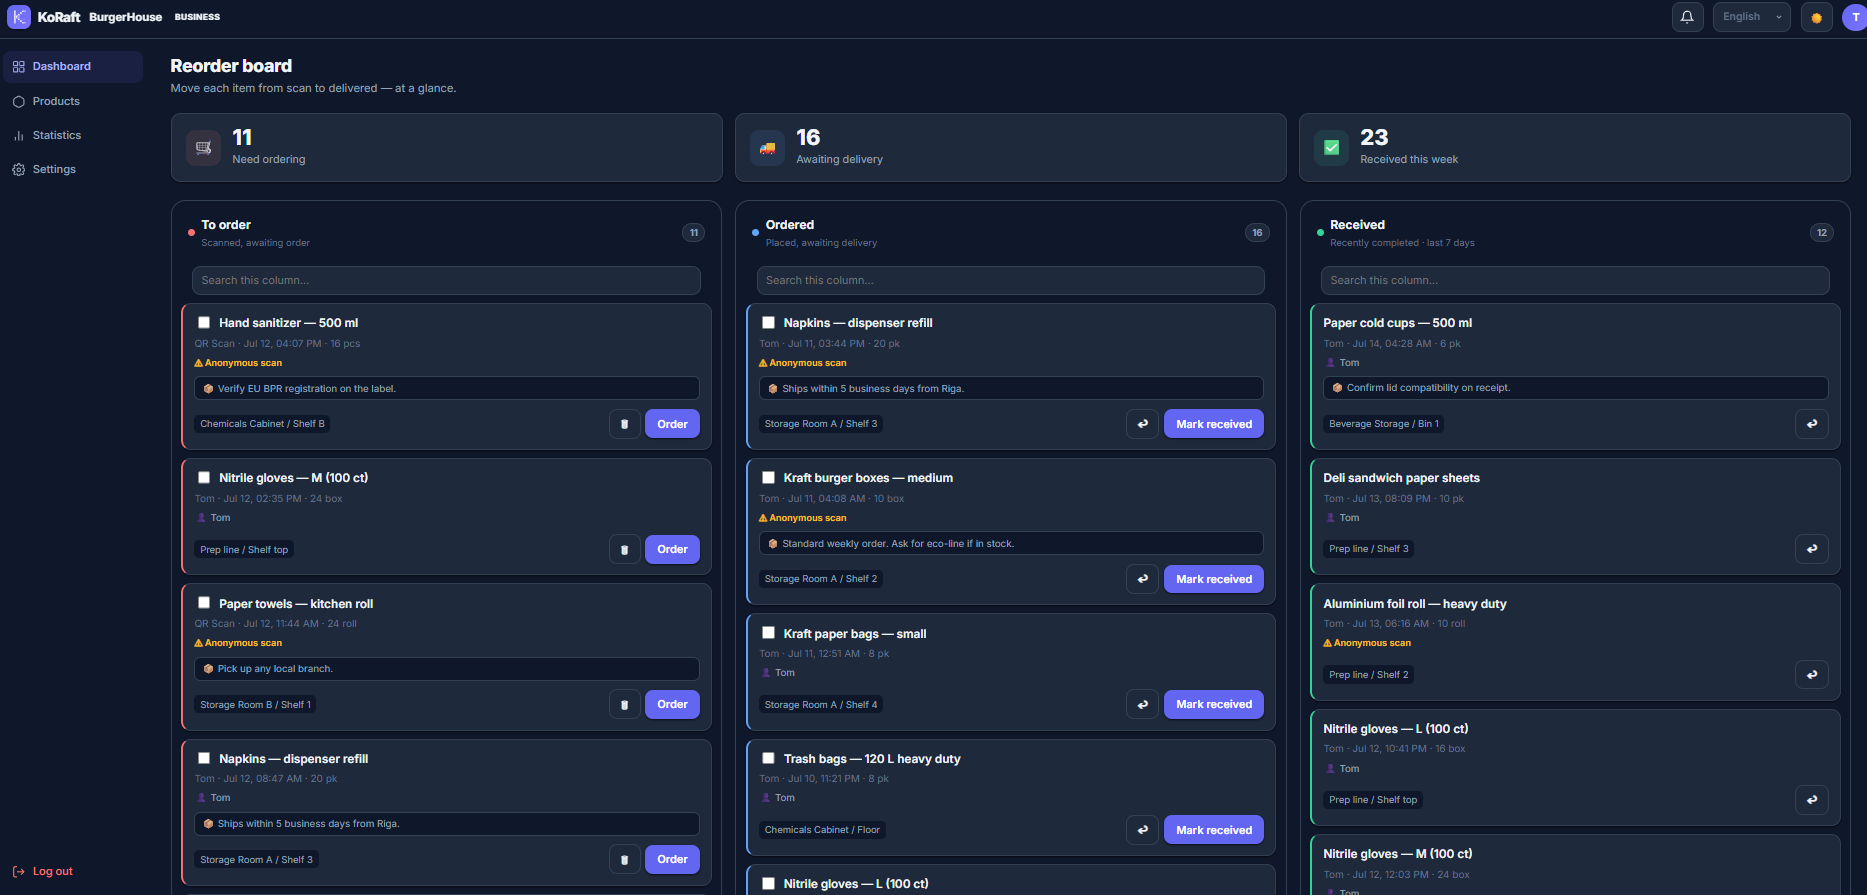This screenshot has height=895, width=1867.
Task: Select Nitrile gloves M (100 ct) to-order checkbox
Action: pyautogui.click(x=204, y=478)
